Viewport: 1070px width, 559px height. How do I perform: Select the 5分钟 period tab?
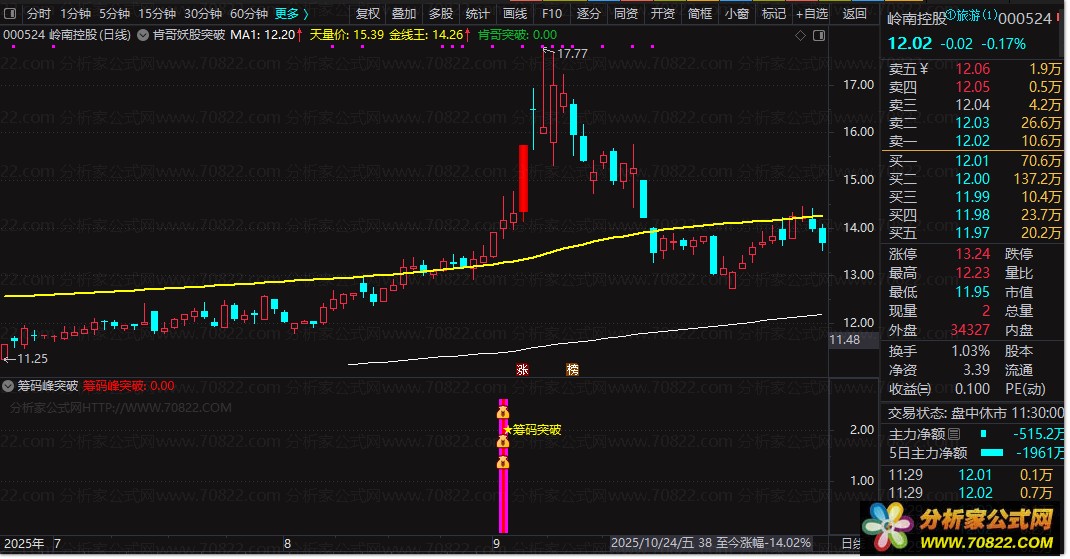coord(114,14)
